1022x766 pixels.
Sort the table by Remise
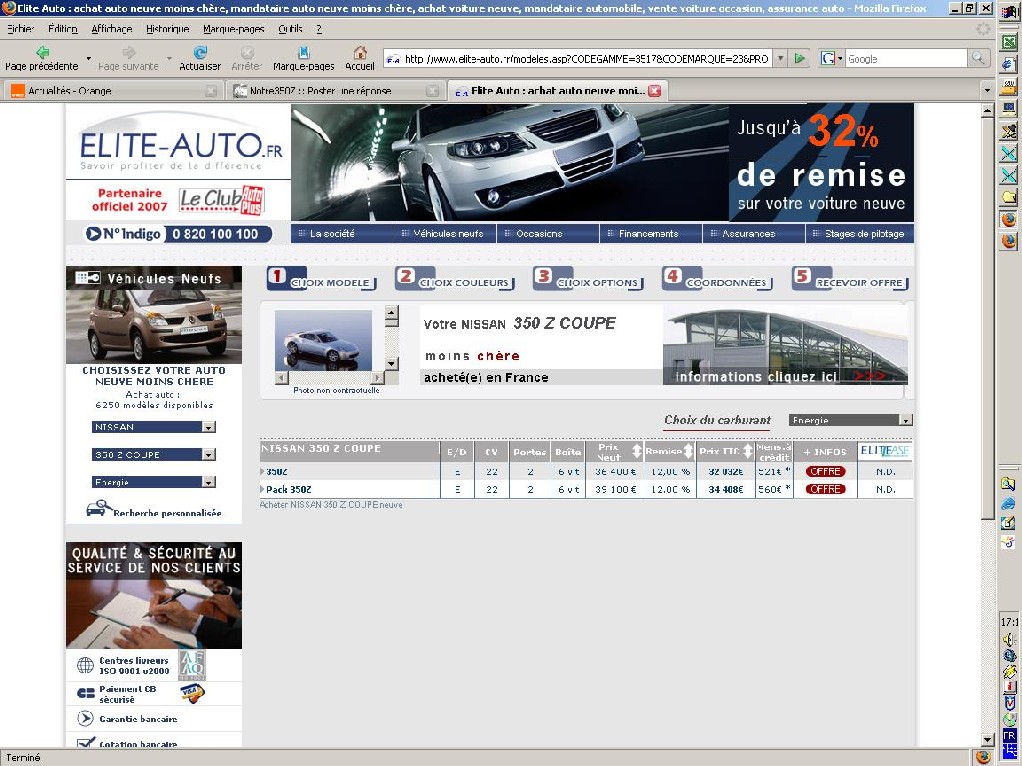(688, 451)
